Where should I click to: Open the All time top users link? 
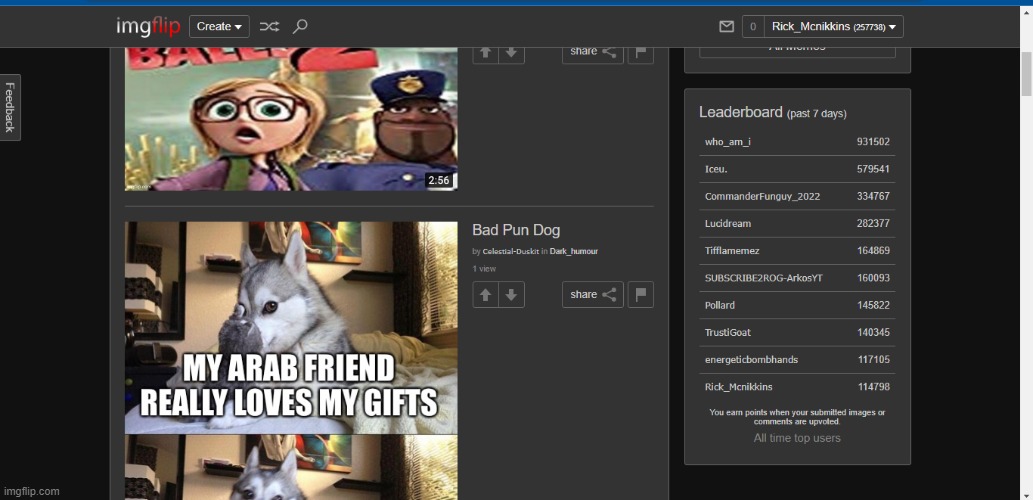pos(797,438)
